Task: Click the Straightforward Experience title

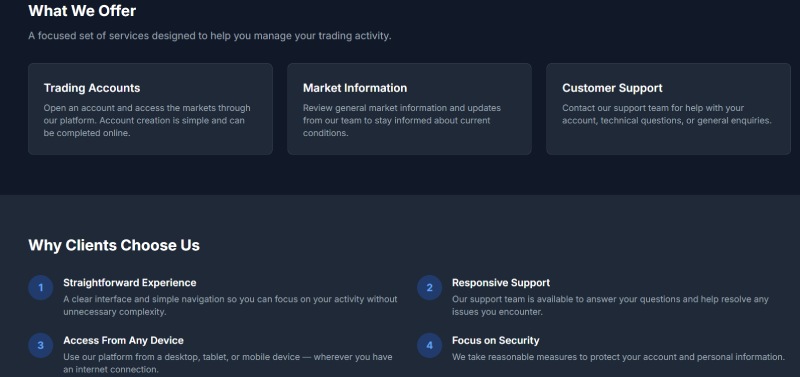Action: pos(130,283)
